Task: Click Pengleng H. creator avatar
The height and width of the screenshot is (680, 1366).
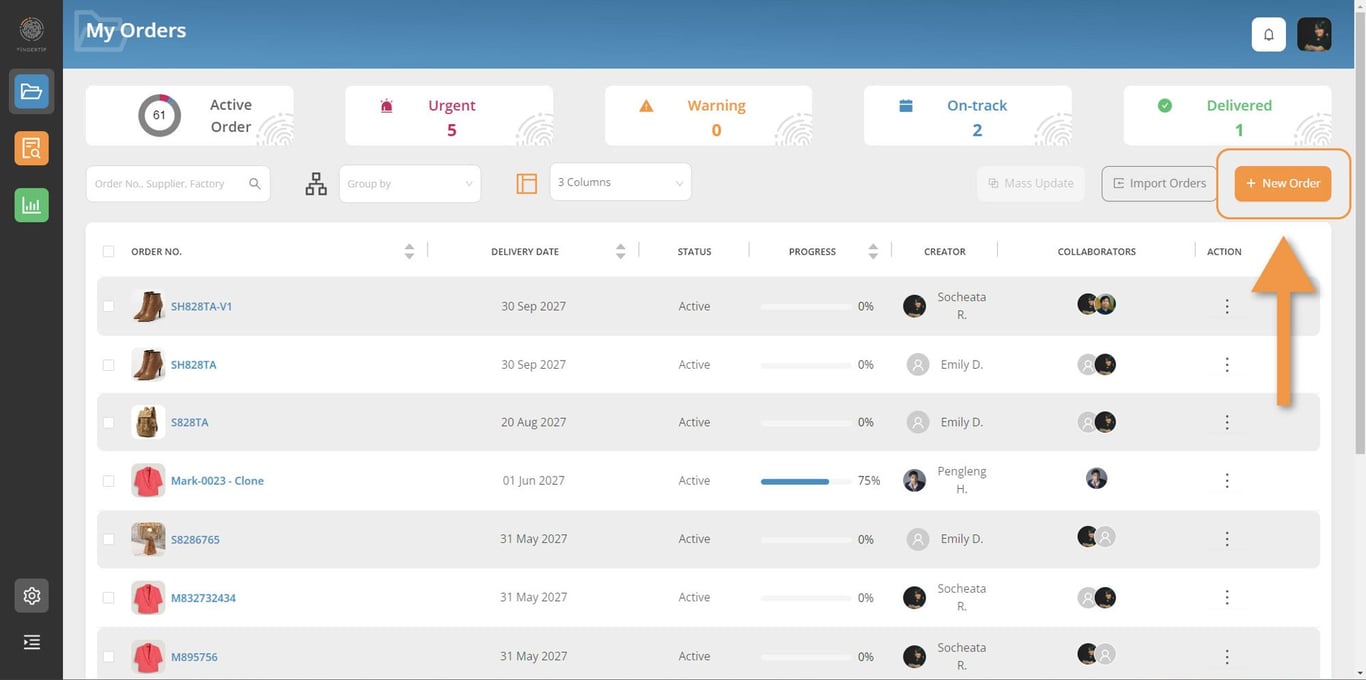Action: click(914, 481)
